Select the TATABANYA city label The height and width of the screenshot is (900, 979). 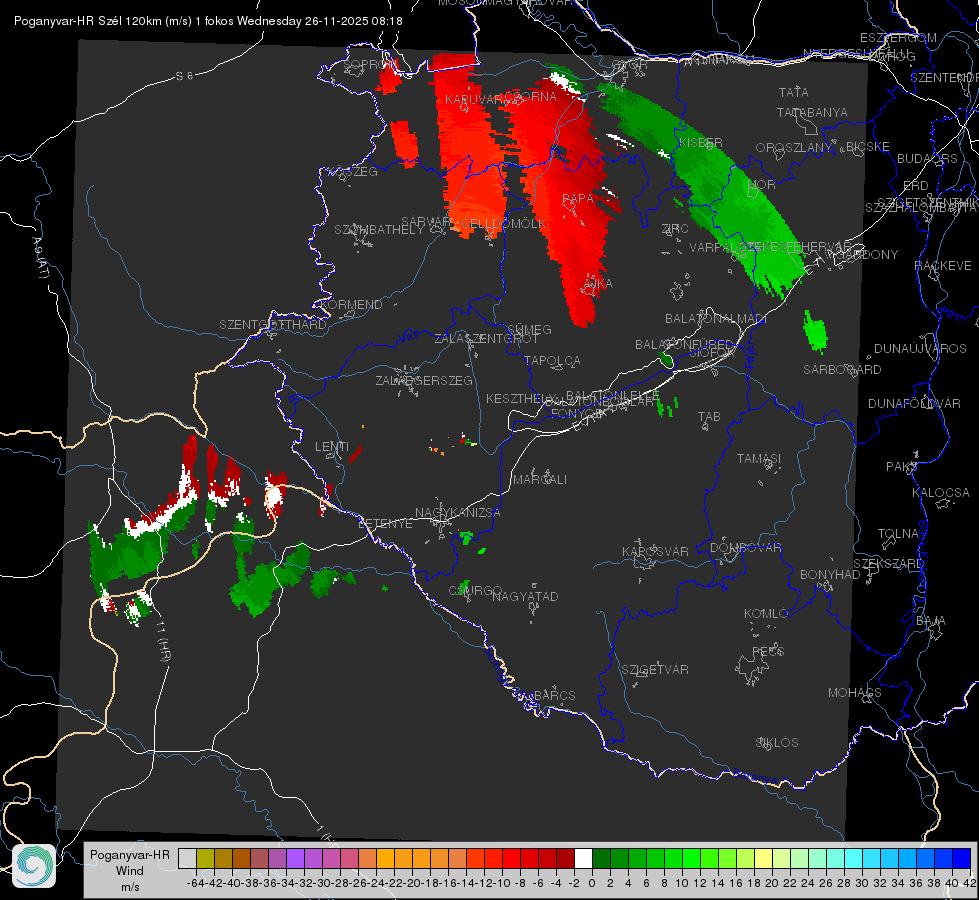812,112
